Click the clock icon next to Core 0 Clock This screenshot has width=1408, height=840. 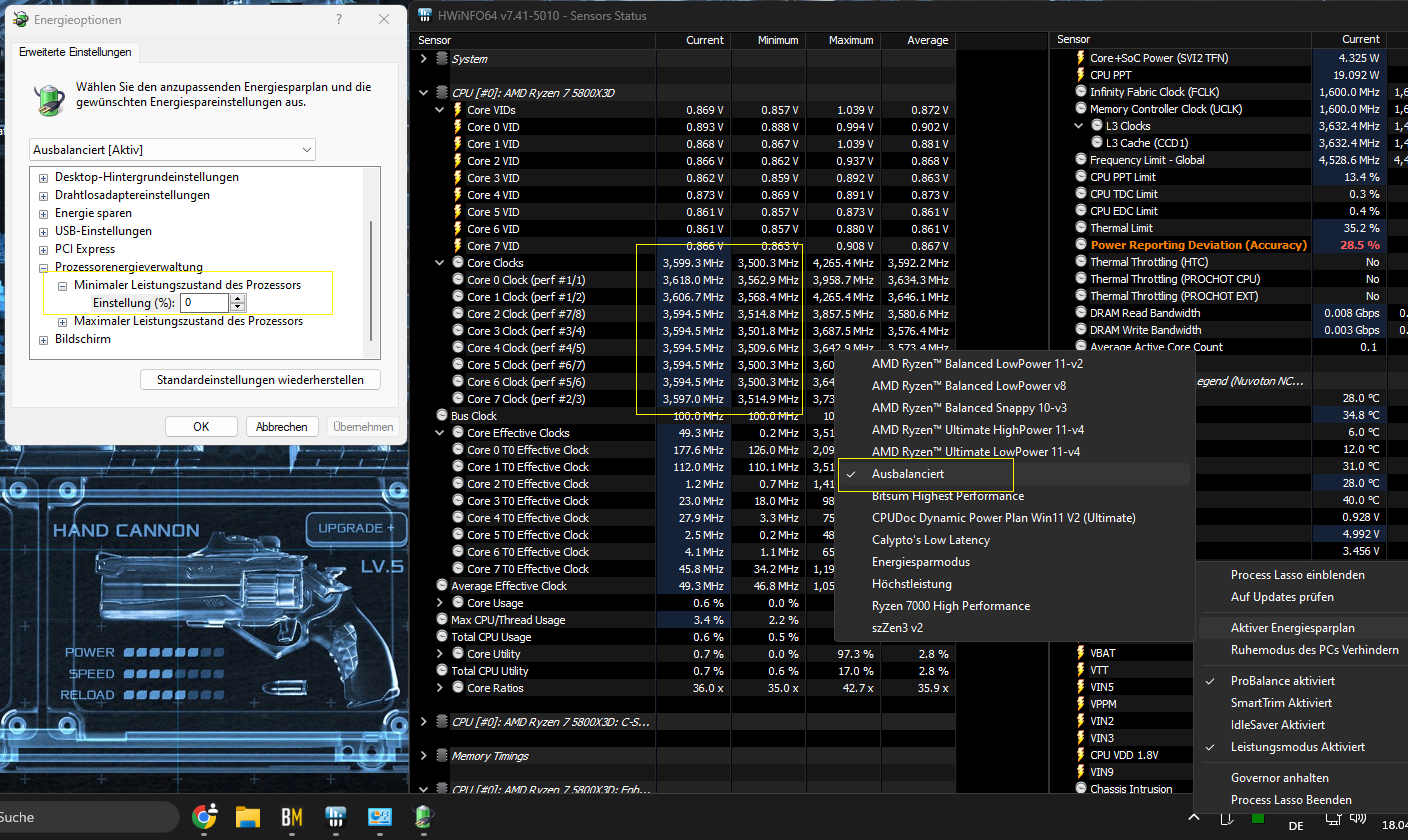(x=458, y=280)
